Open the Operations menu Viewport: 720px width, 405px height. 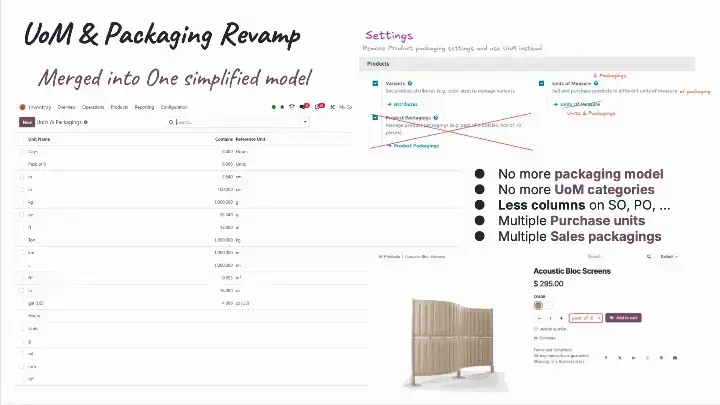point(93,107)
